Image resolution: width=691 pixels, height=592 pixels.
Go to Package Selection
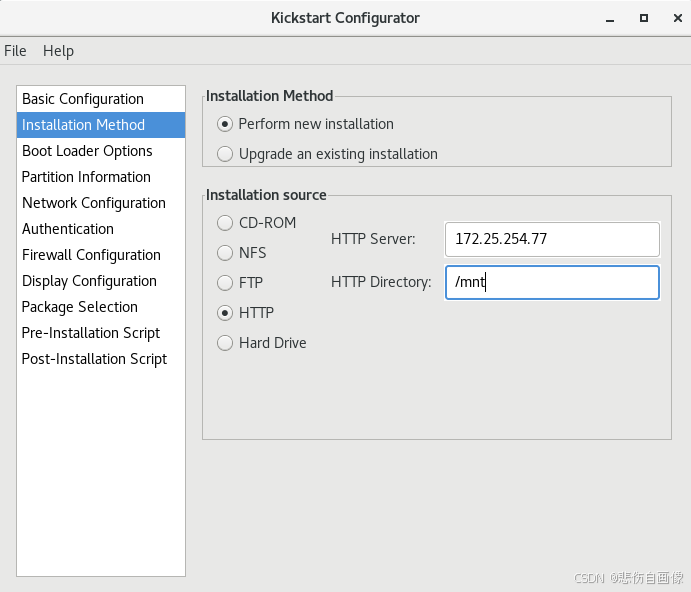(x=101, y=307)
